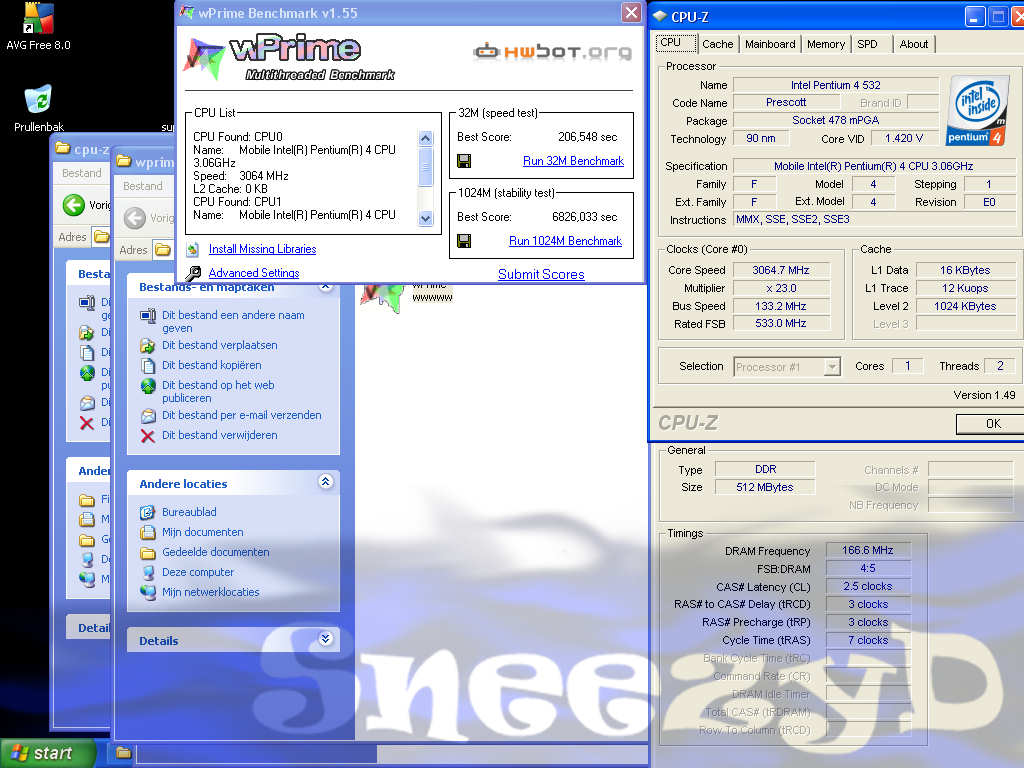This screenshot has height=768, width=1024.
Task: Switch to the Memory tab
Action: (x=826, y=44)
